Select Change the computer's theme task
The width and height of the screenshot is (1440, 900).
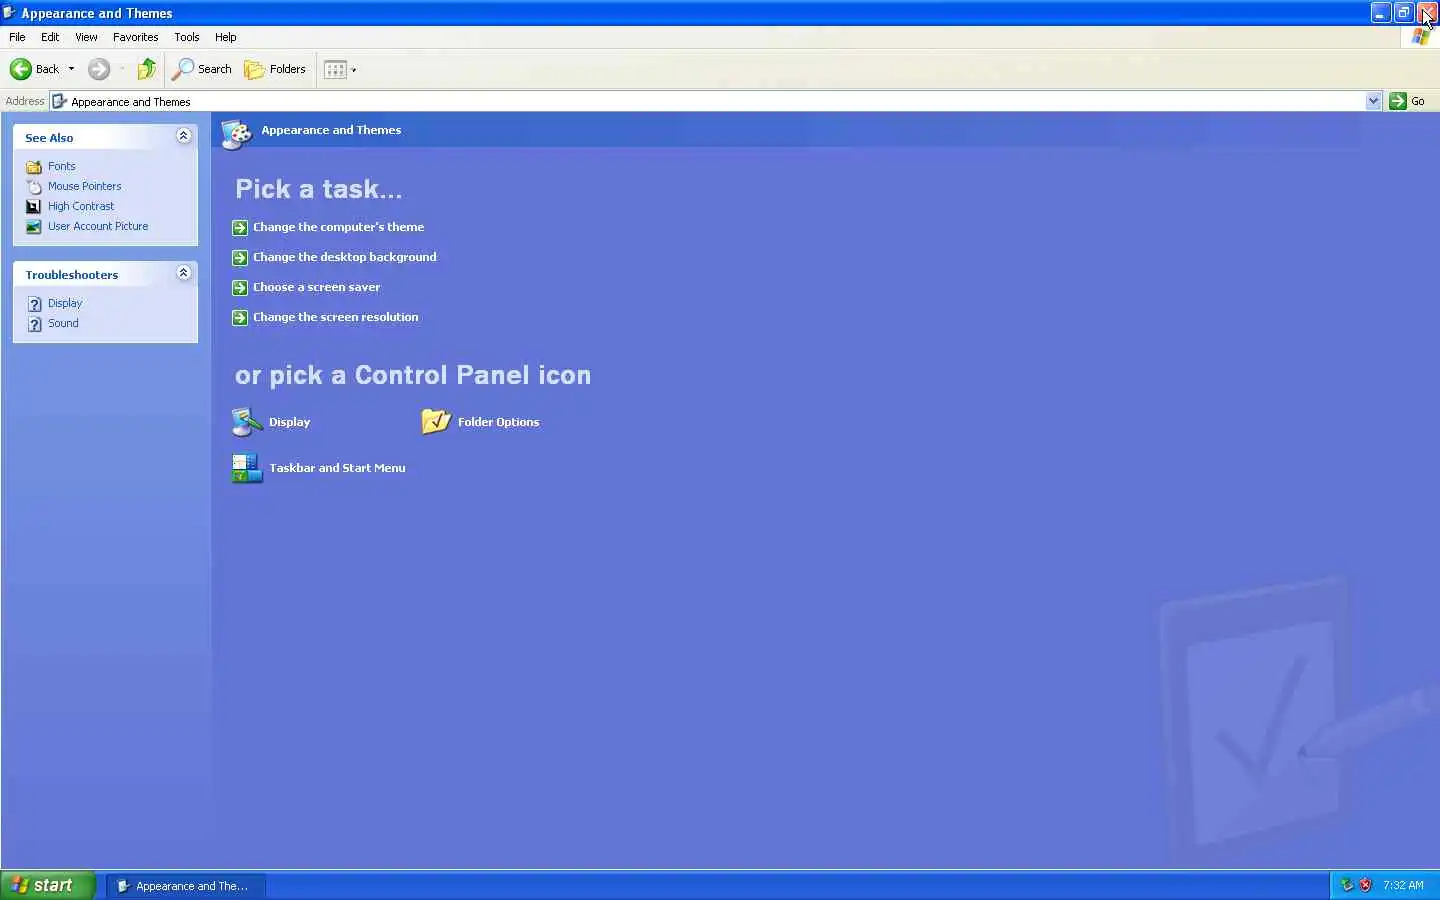(338, 227)
